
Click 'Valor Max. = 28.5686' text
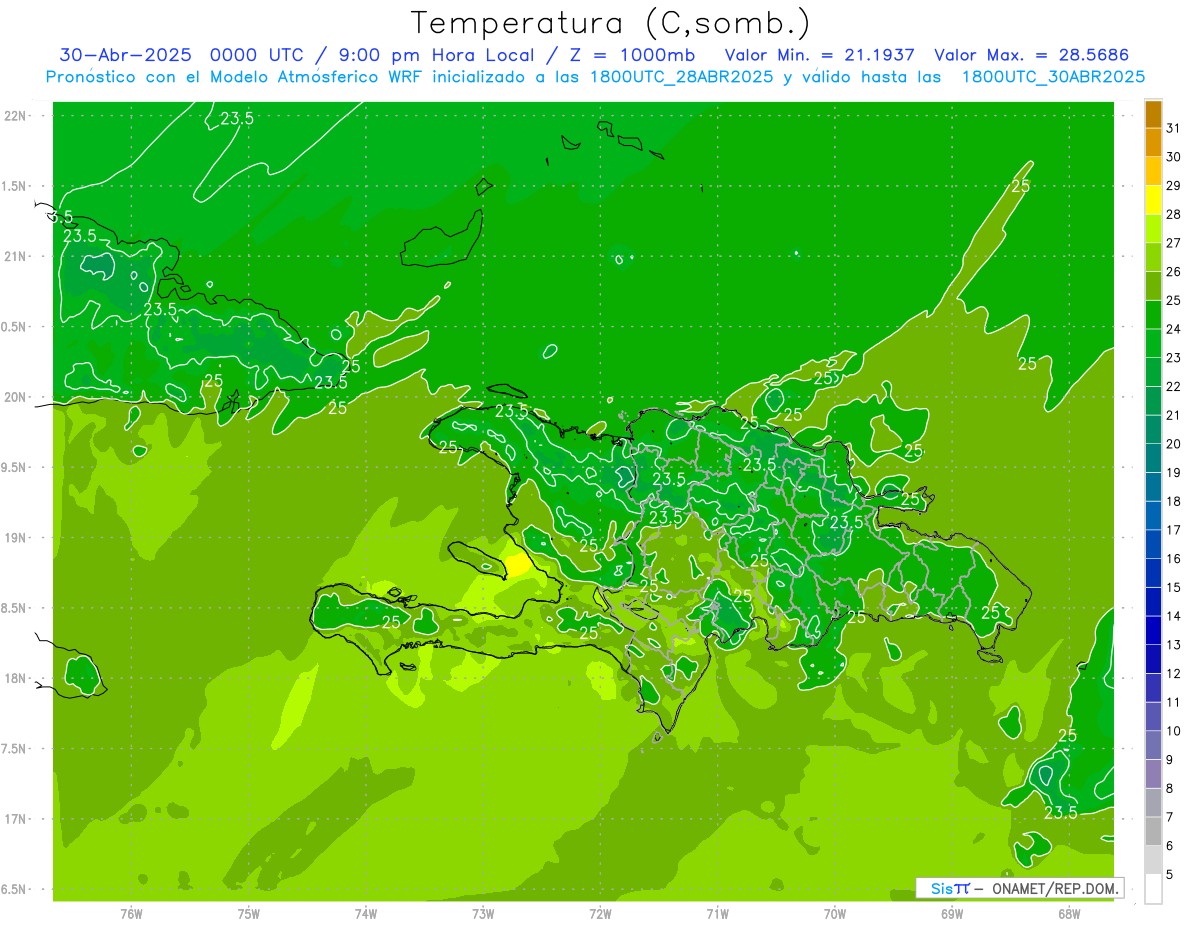1031,55
